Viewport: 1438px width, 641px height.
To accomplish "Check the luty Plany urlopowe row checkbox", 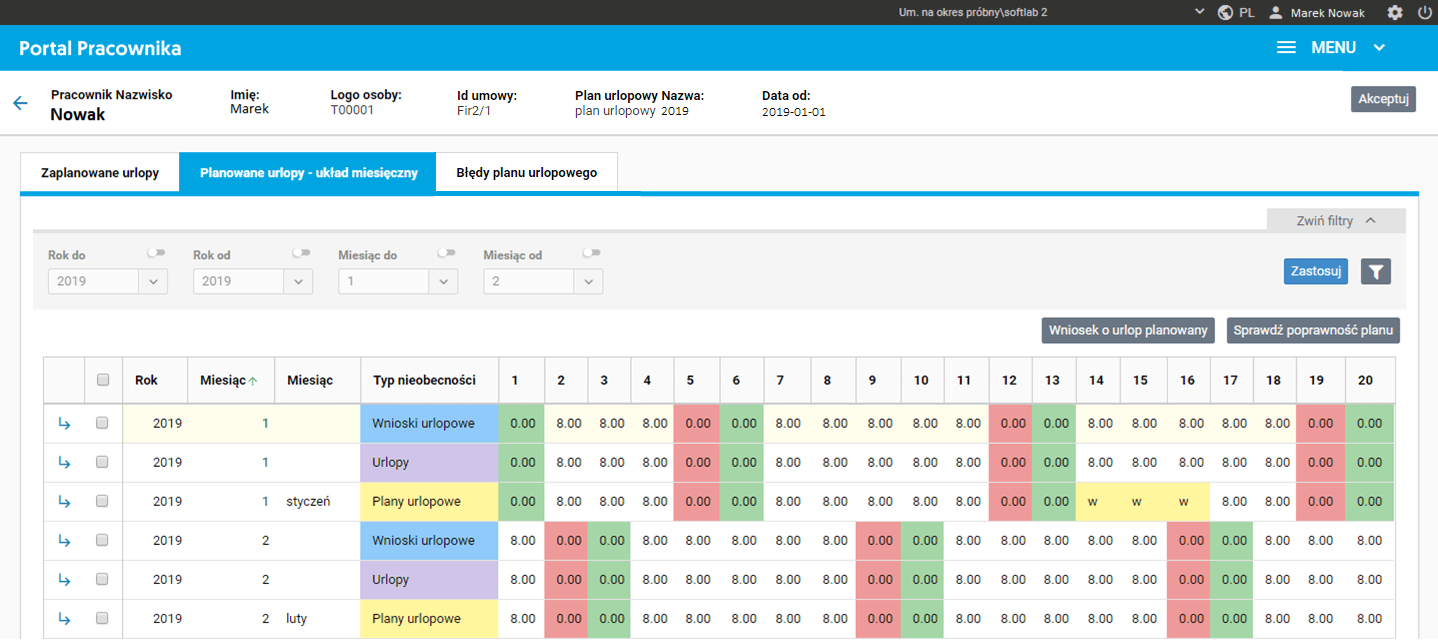I will click(102, 618).
